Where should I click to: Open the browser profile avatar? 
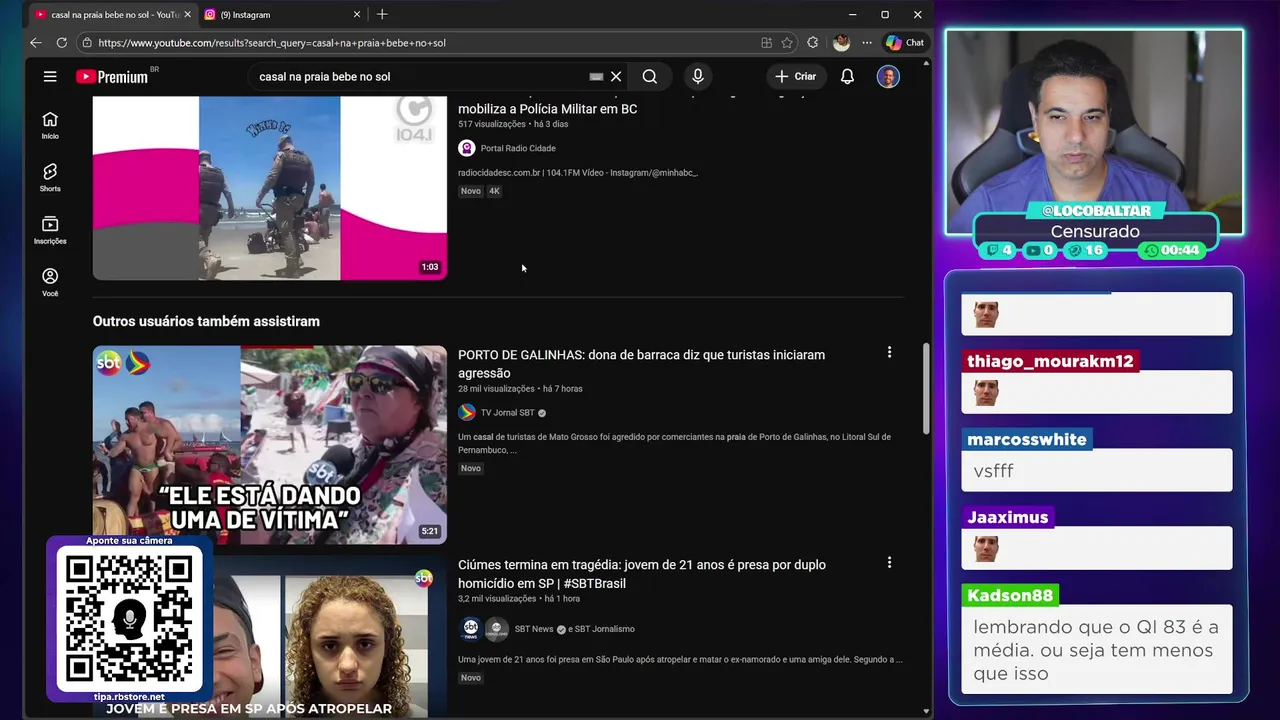pyautogui.click(x=841, y=43)
